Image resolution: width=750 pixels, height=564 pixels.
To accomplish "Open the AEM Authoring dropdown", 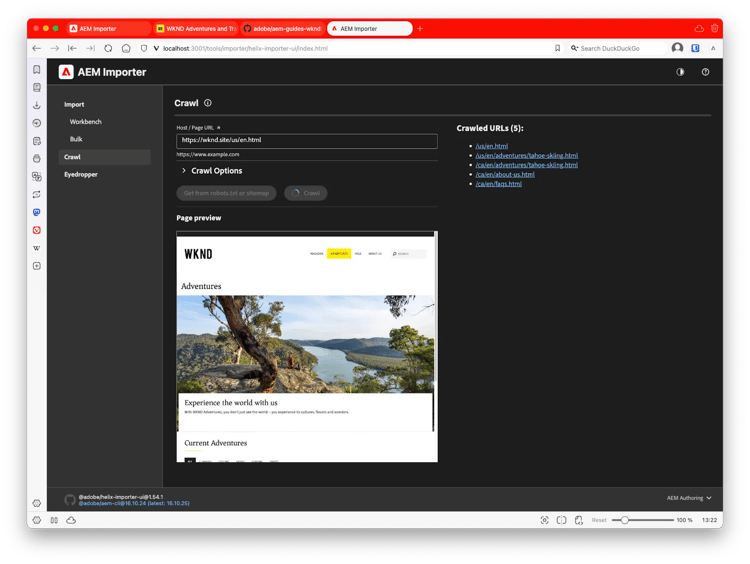I will pos(689,498).
